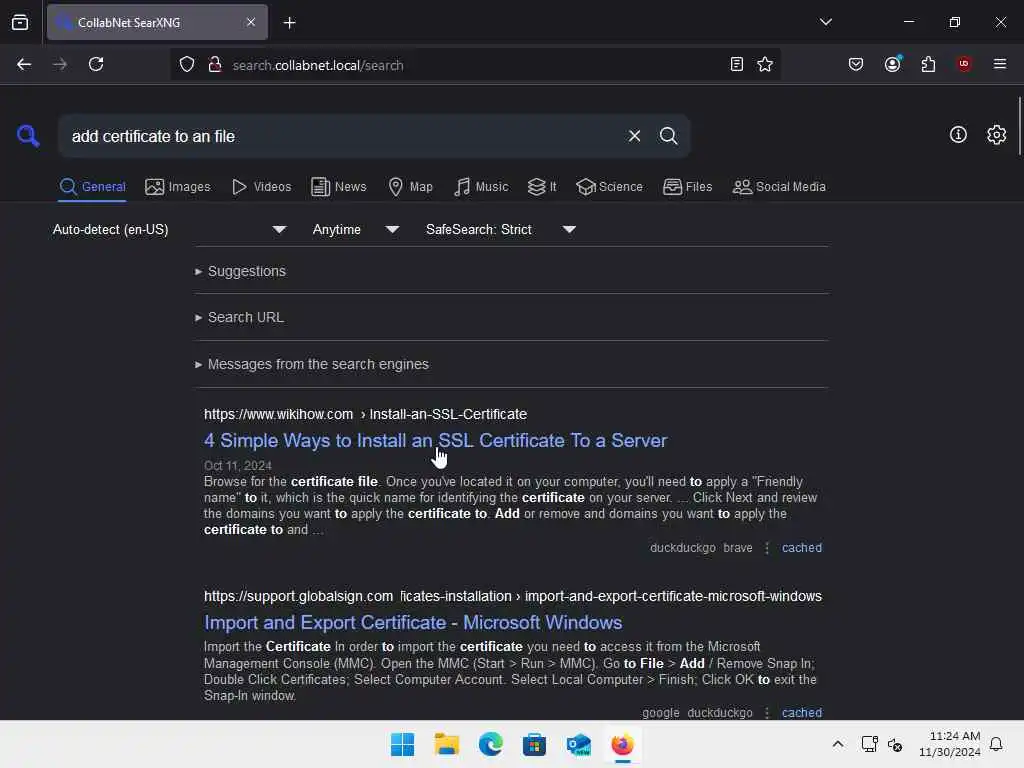Toggle reader view icon
Screen dimensions: 1024x768
(x=737, y=64)
